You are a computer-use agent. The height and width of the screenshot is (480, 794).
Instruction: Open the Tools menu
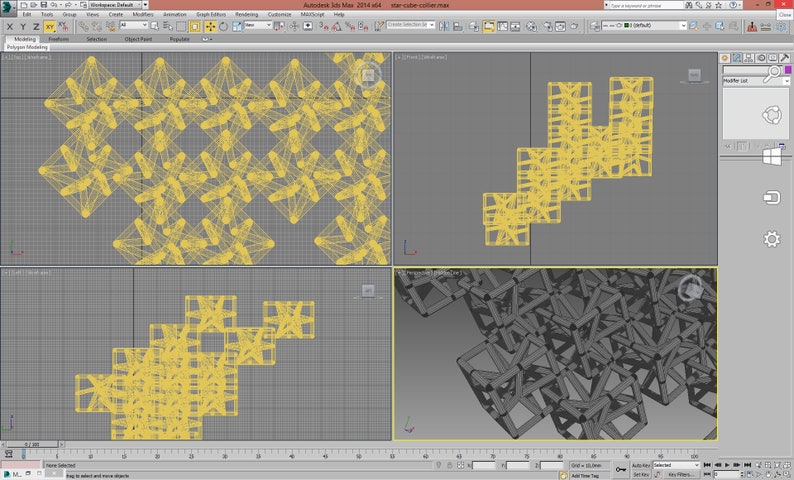coord(47,15)
